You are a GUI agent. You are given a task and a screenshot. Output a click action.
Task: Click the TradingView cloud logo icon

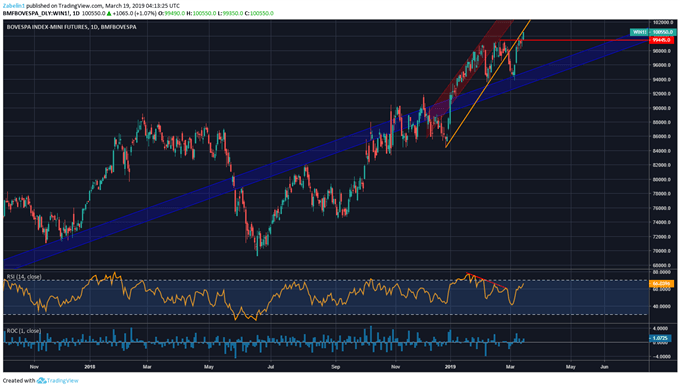point(41,381)
